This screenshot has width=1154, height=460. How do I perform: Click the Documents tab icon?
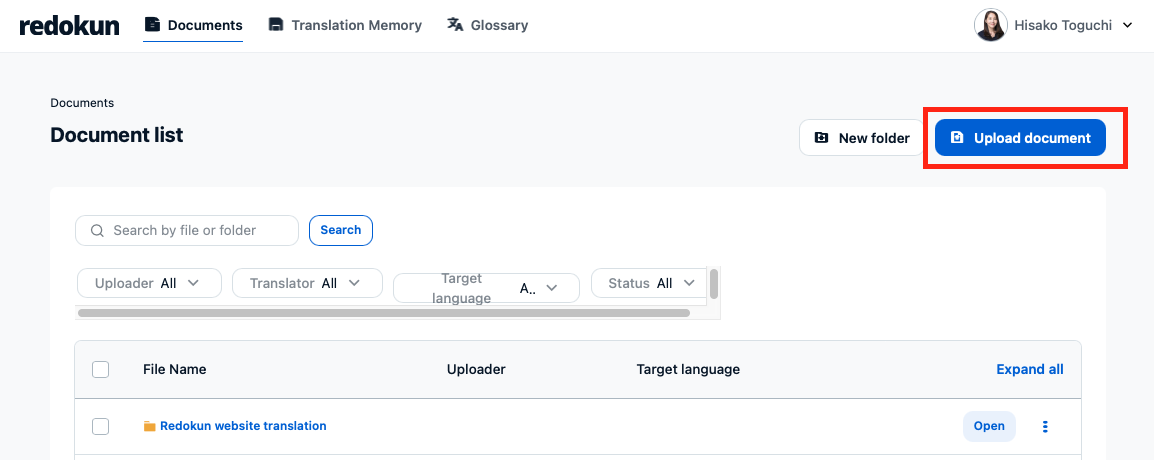152,25
